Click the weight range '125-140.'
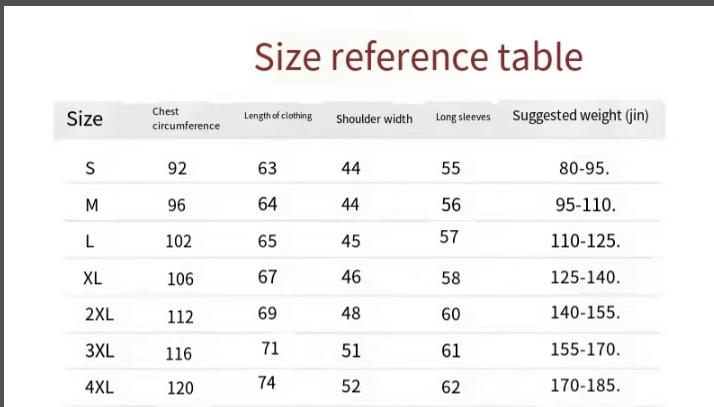 585,277
